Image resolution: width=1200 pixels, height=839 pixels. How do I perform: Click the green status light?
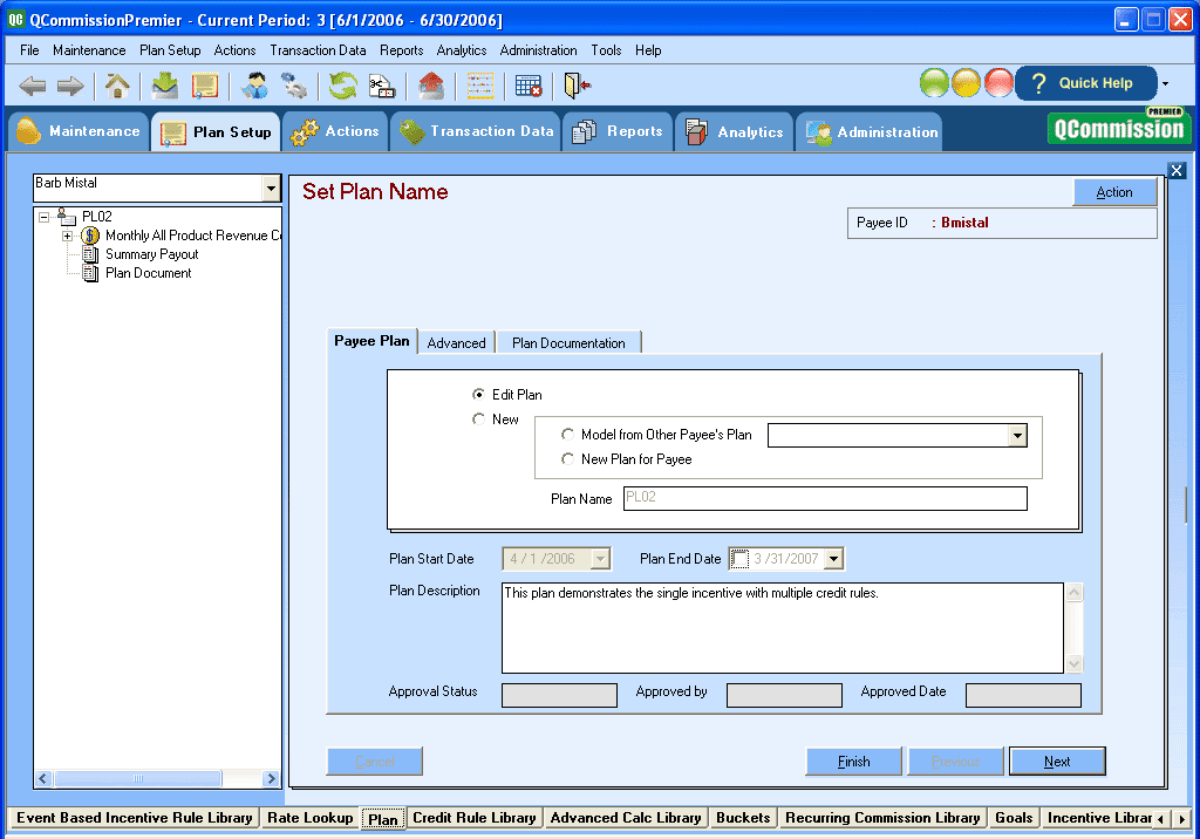(x=934, y=83)
